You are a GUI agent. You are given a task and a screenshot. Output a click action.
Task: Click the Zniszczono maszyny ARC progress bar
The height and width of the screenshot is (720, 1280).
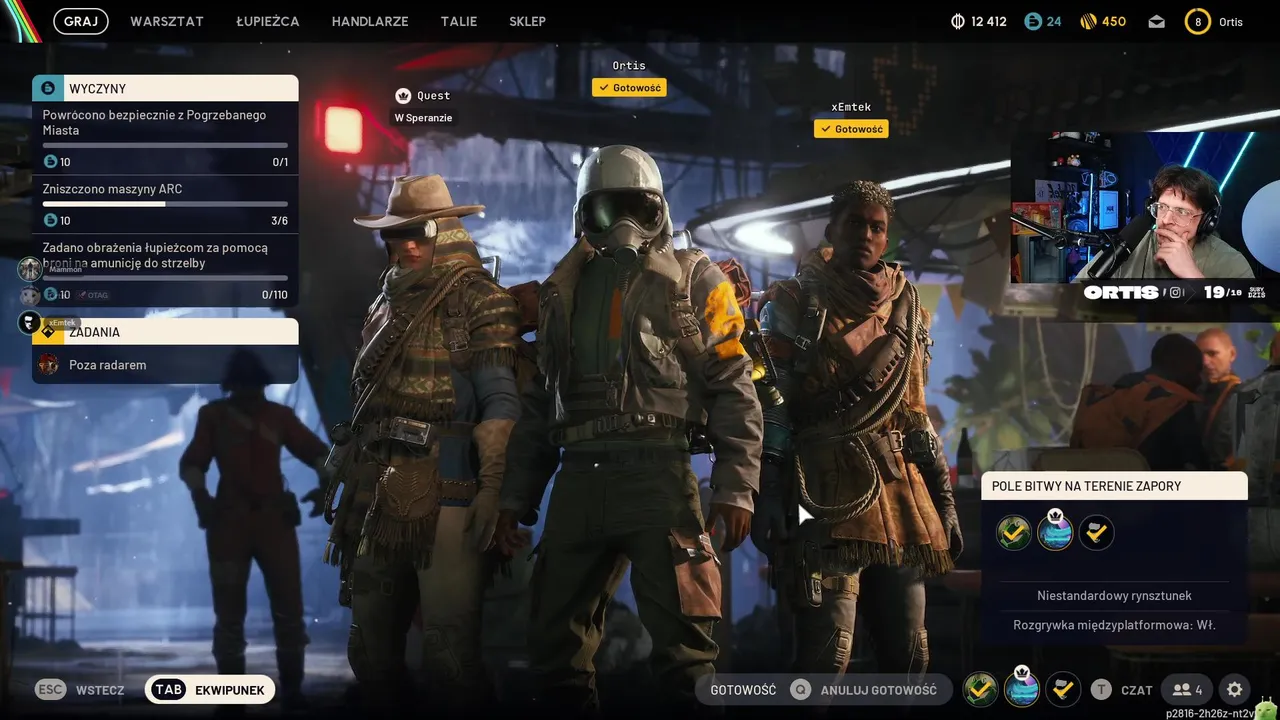[x=165, y=204]
